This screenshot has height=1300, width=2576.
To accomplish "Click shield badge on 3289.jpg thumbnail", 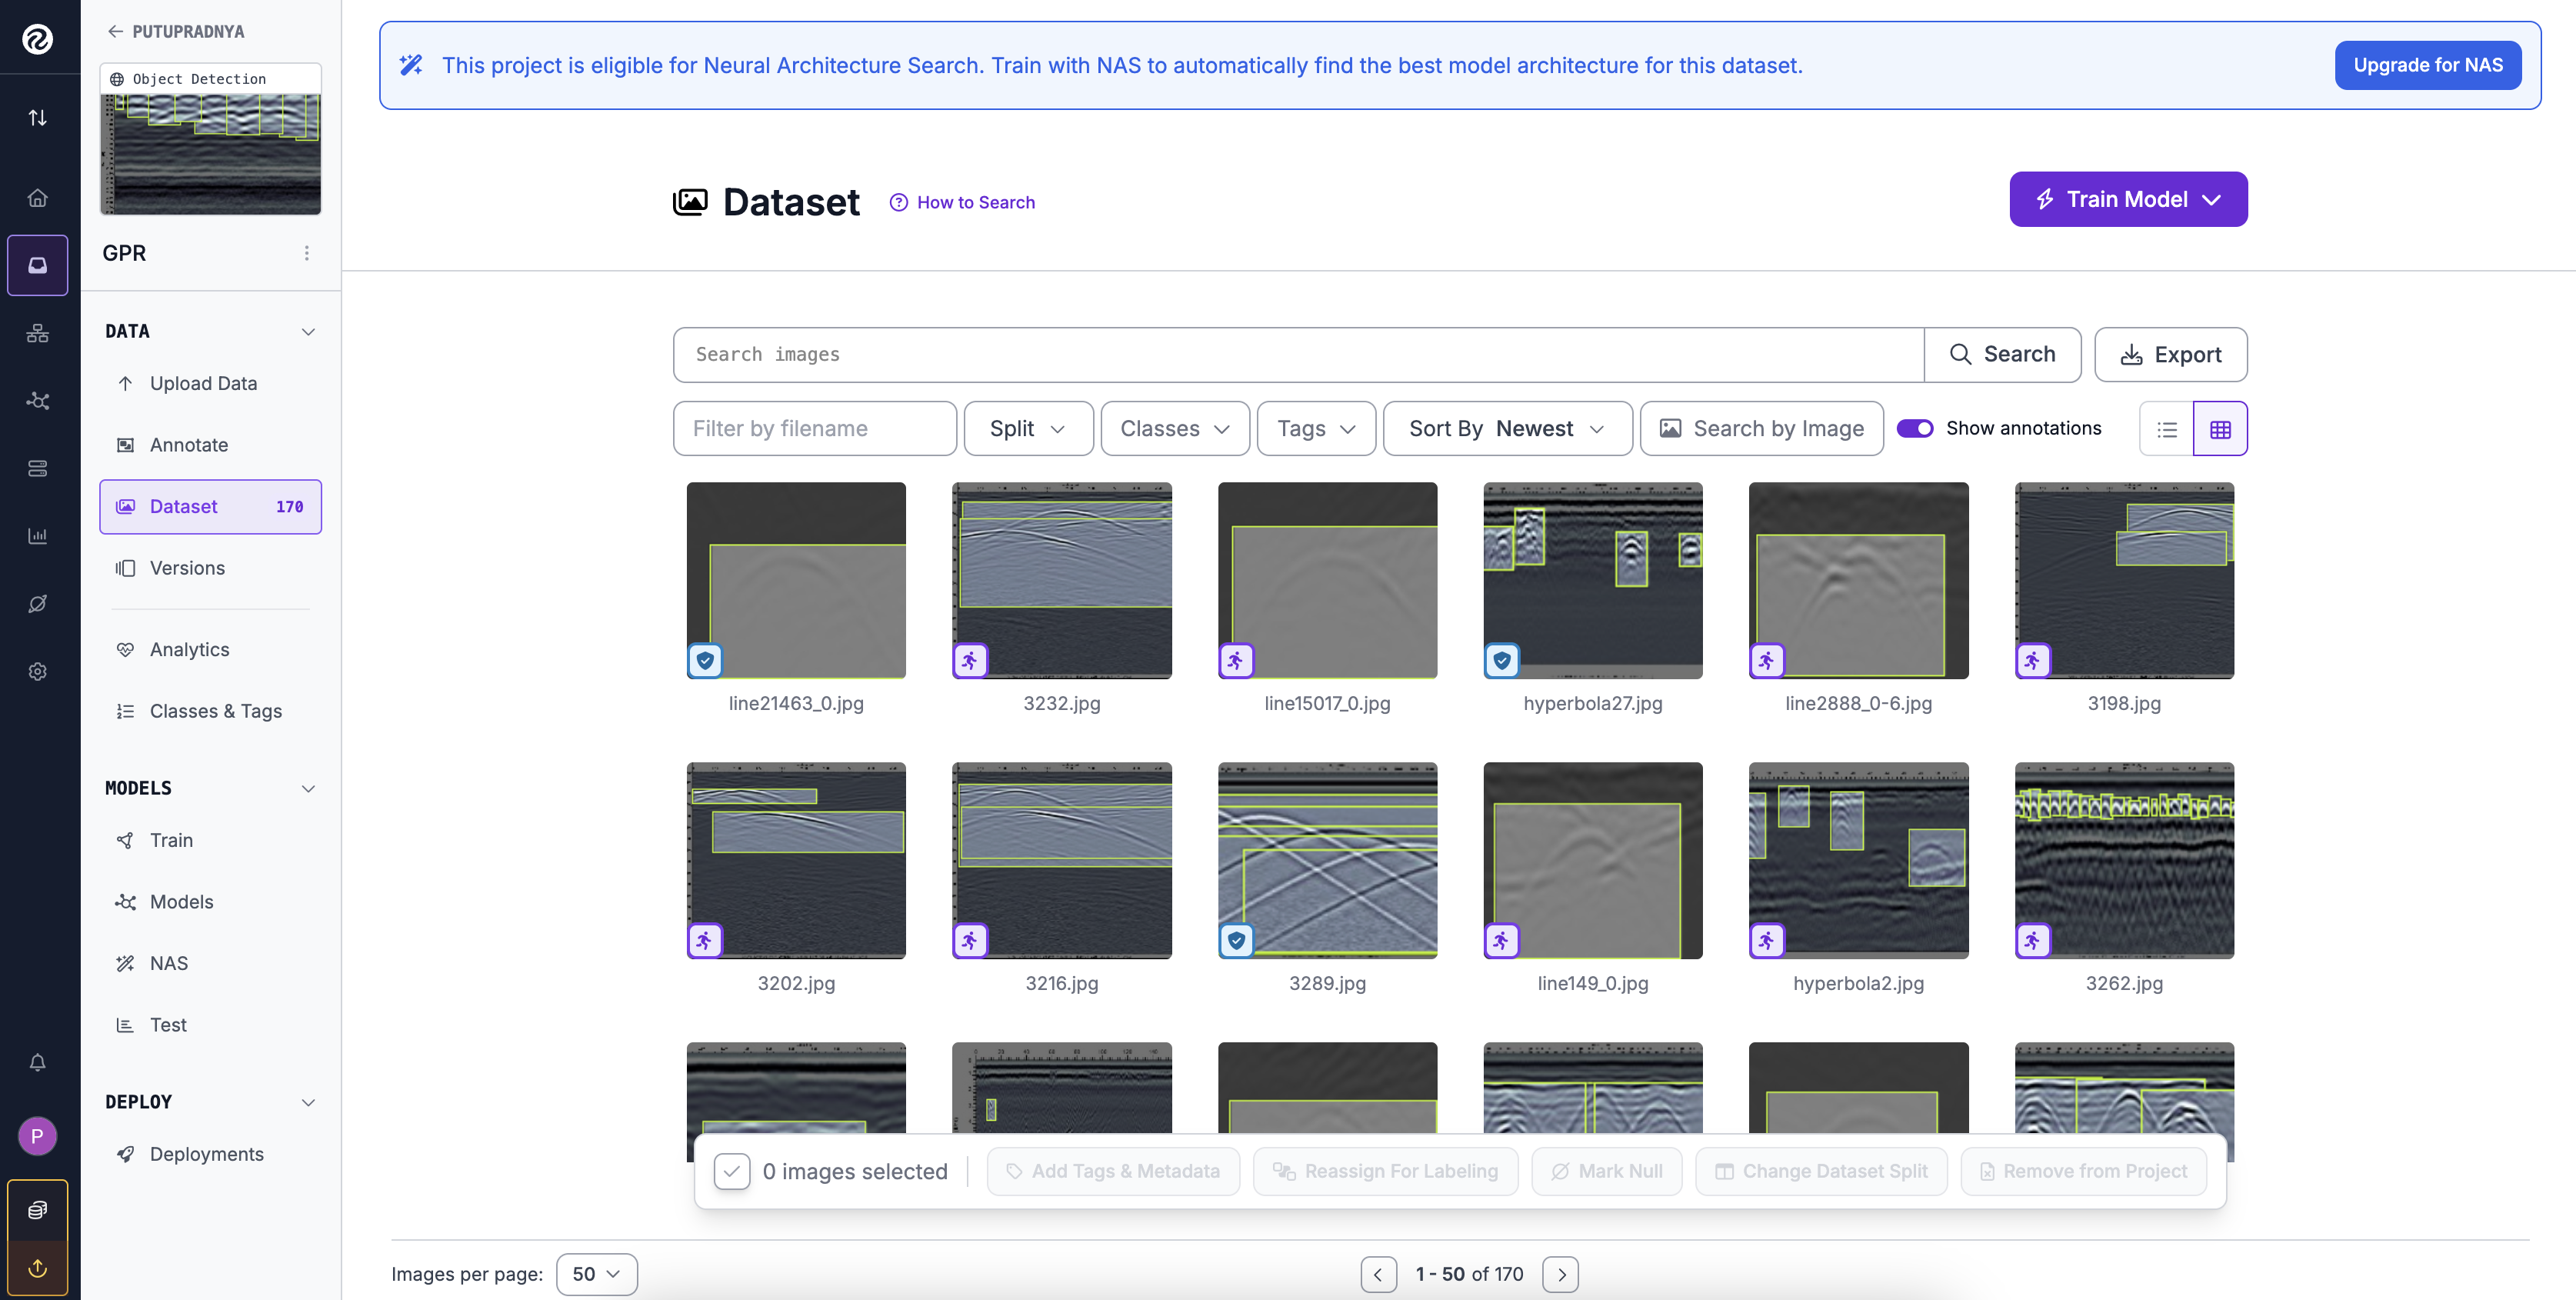I will (1237, 941).
